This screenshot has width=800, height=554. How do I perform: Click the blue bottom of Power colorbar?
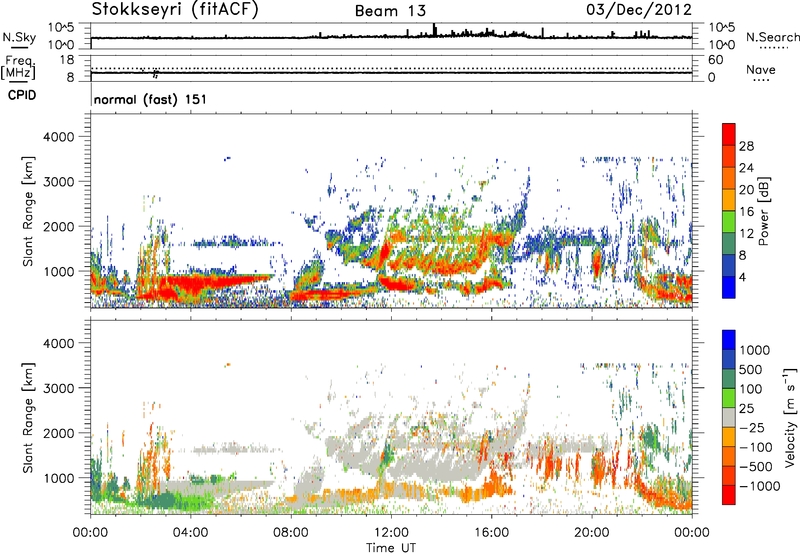pos(729,287)
